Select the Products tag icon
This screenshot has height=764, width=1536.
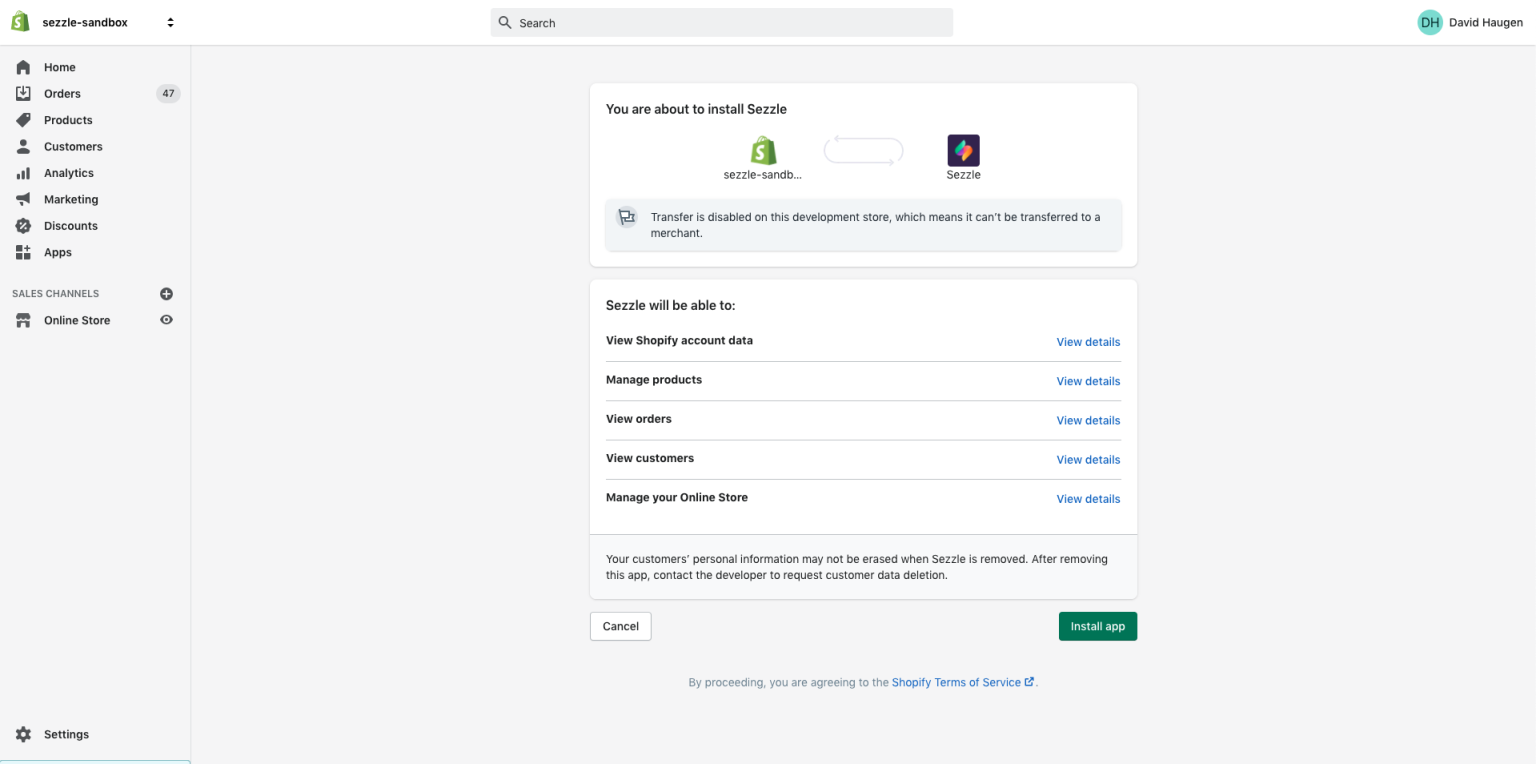point(23,120)
